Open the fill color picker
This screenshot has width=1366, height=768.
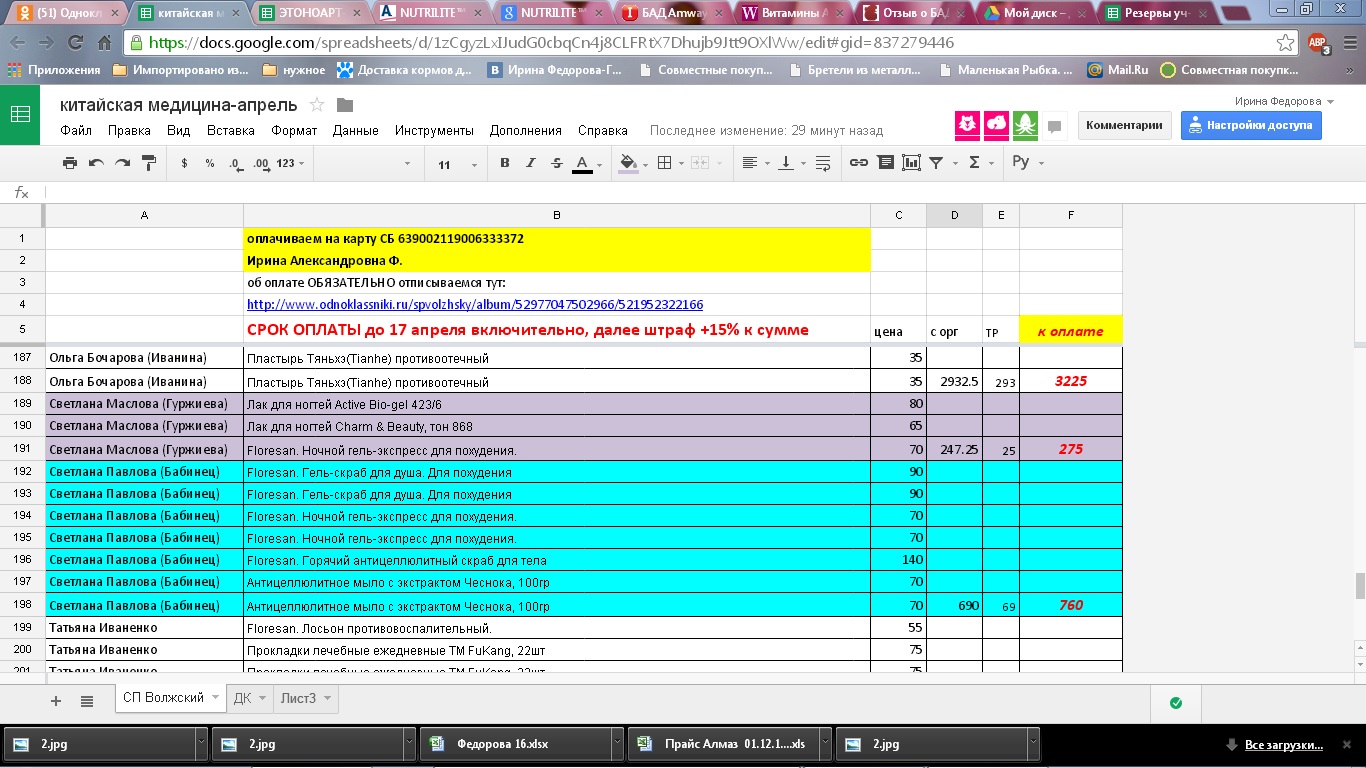point(633,163)
